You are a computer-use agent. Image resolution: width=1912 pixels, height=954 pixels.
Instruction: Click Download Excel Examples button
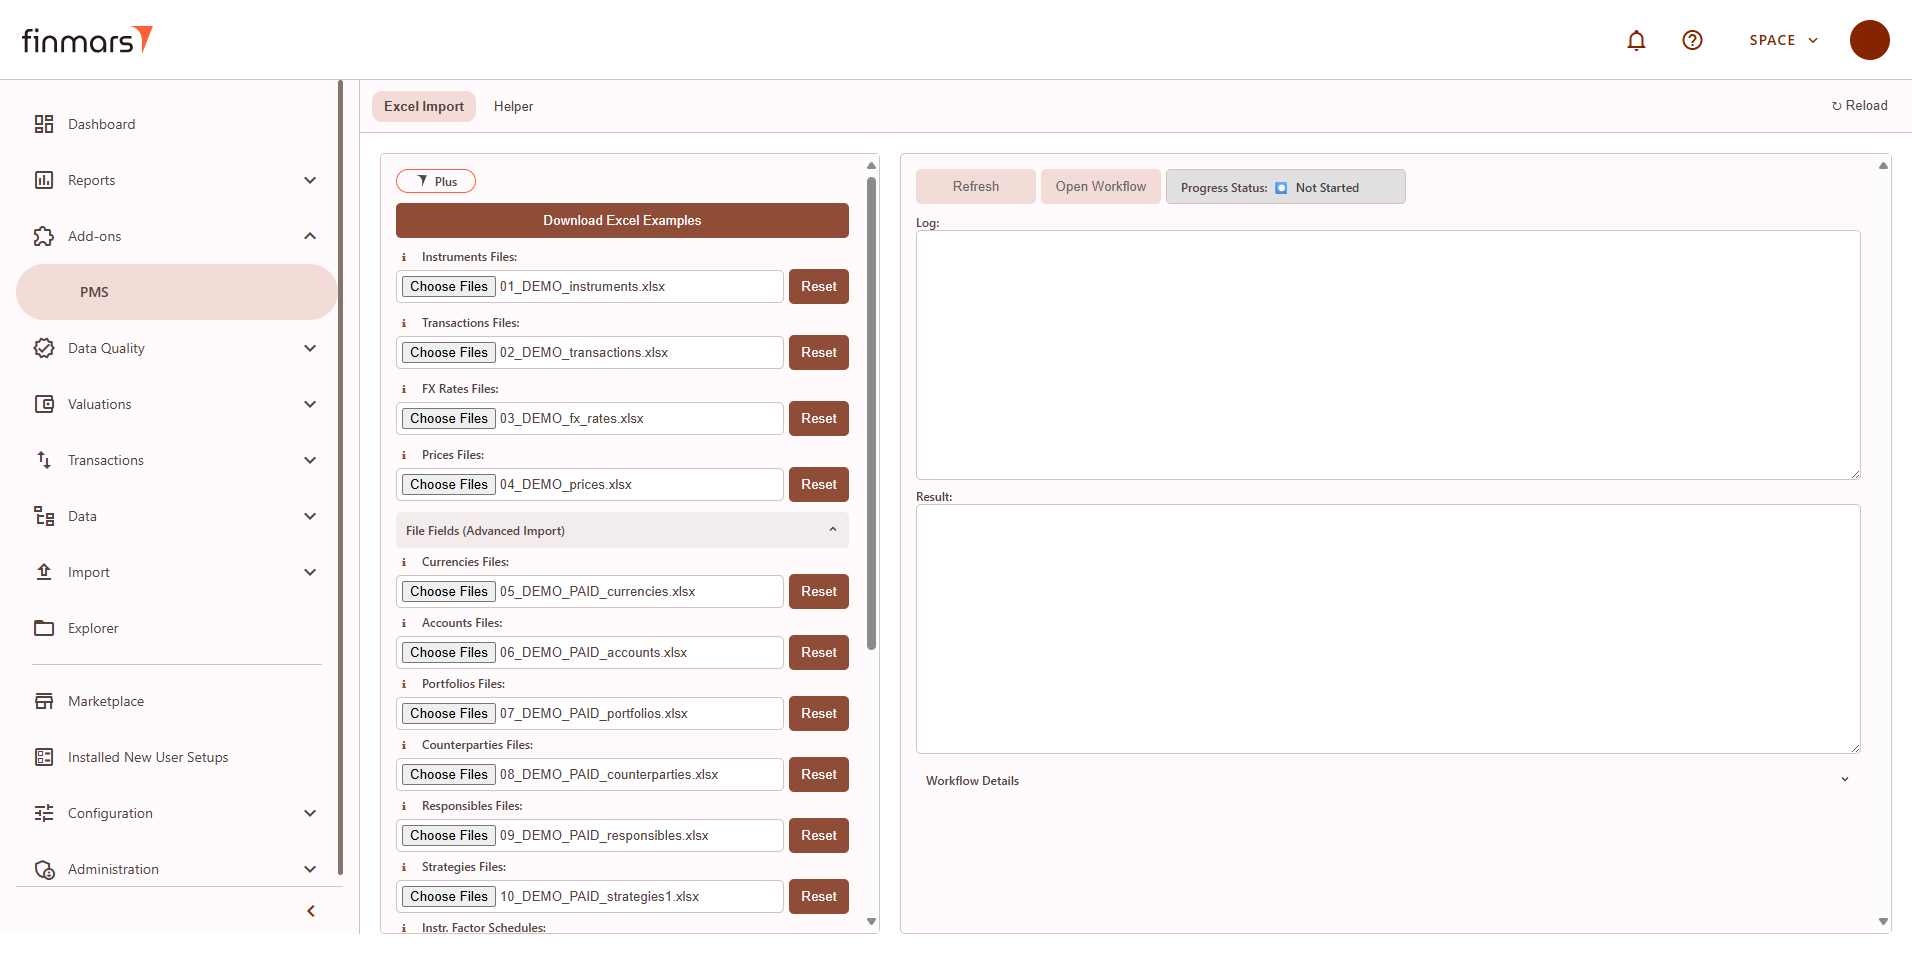tap(622, 220)
